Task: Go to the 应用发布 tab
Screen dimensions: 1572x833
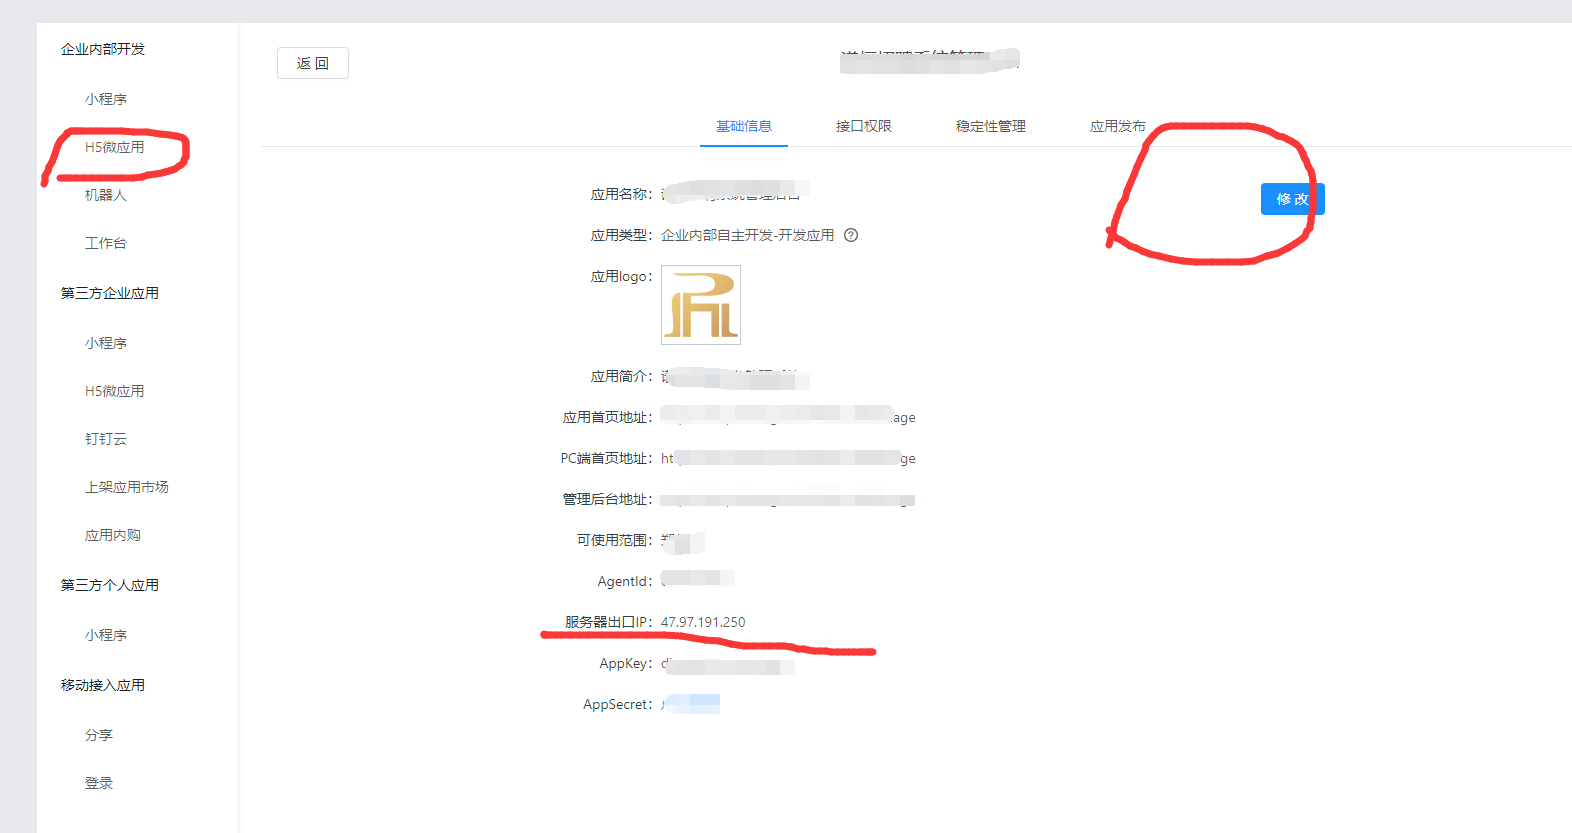Action: click(1117, 126)
